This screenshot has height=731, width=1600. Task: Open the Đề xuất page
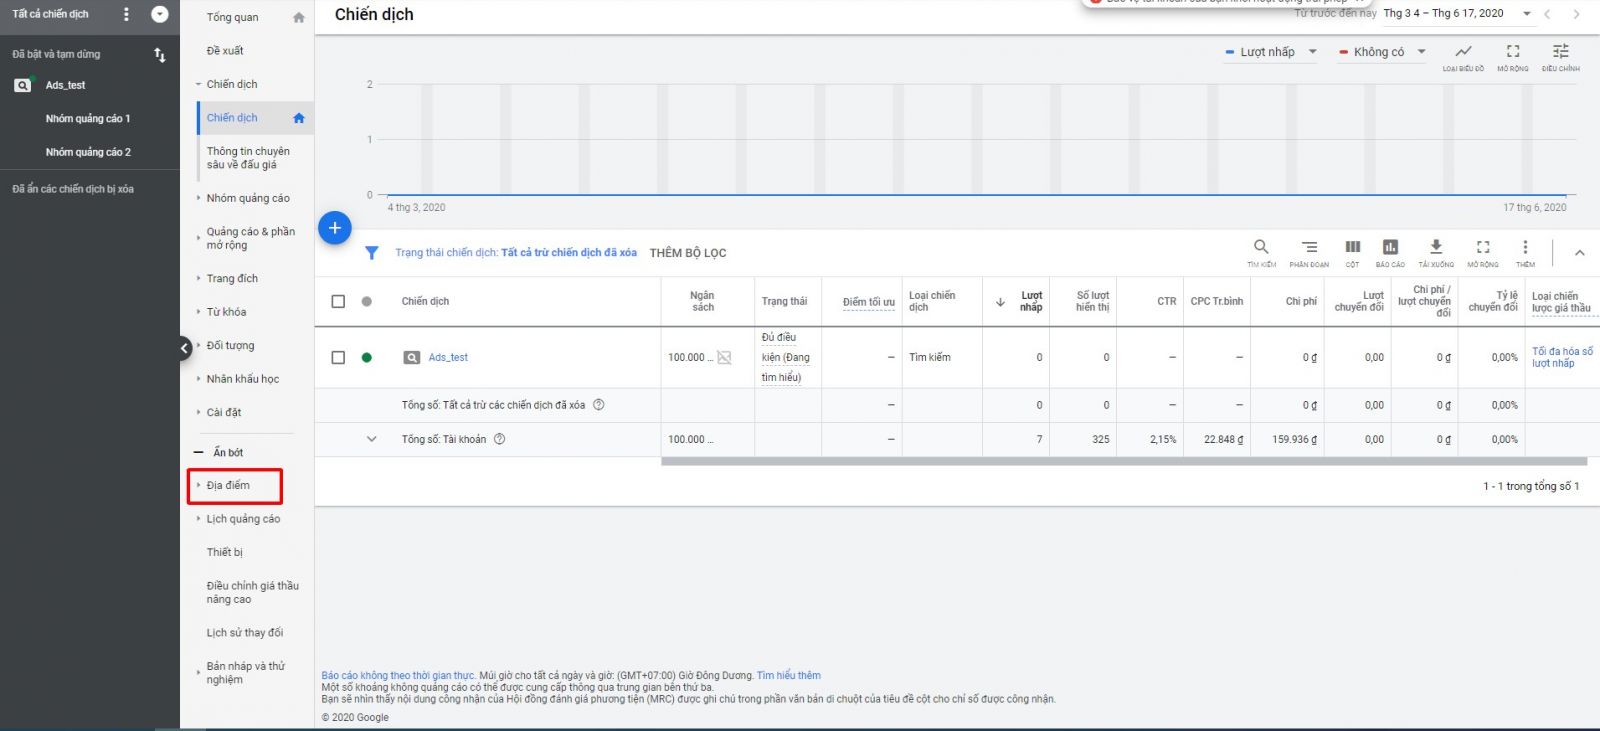pos(225,51)
